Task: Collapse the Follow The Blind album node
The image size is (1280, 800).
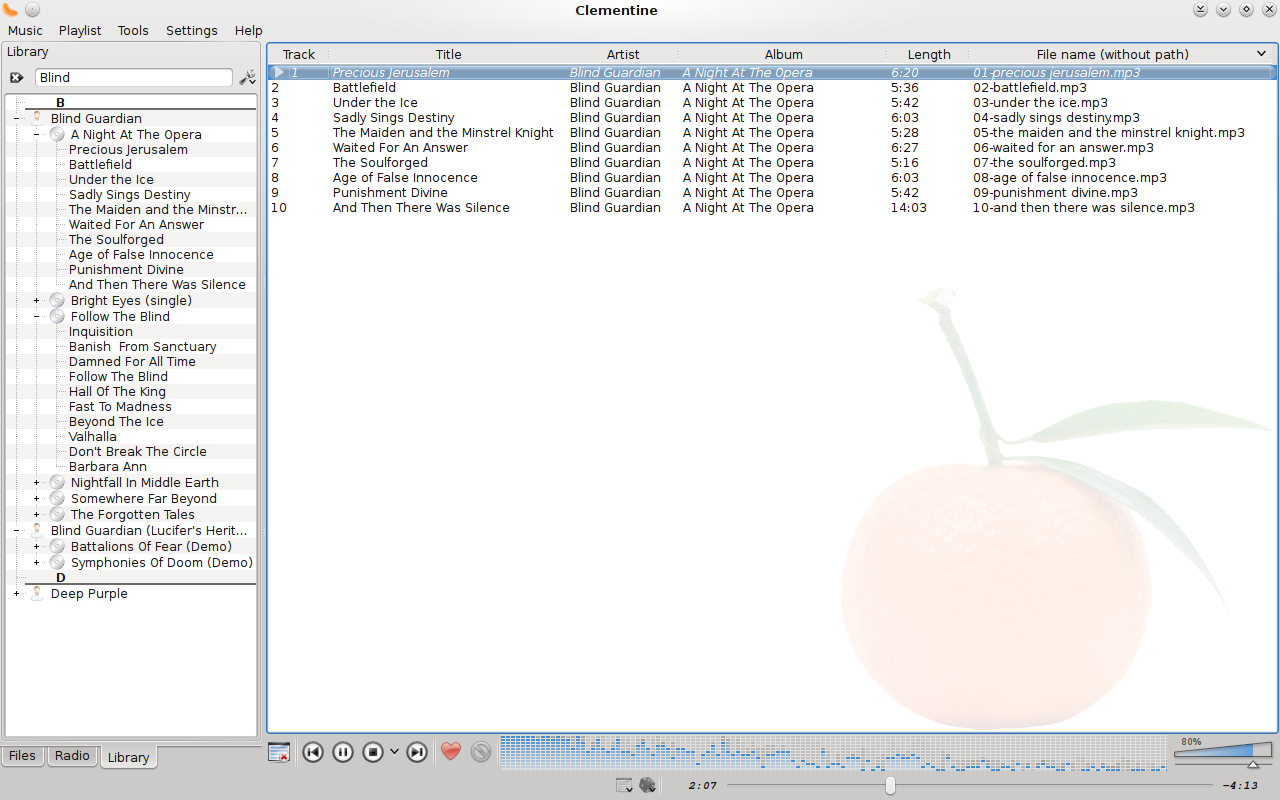Action: (x=37, y=316)
